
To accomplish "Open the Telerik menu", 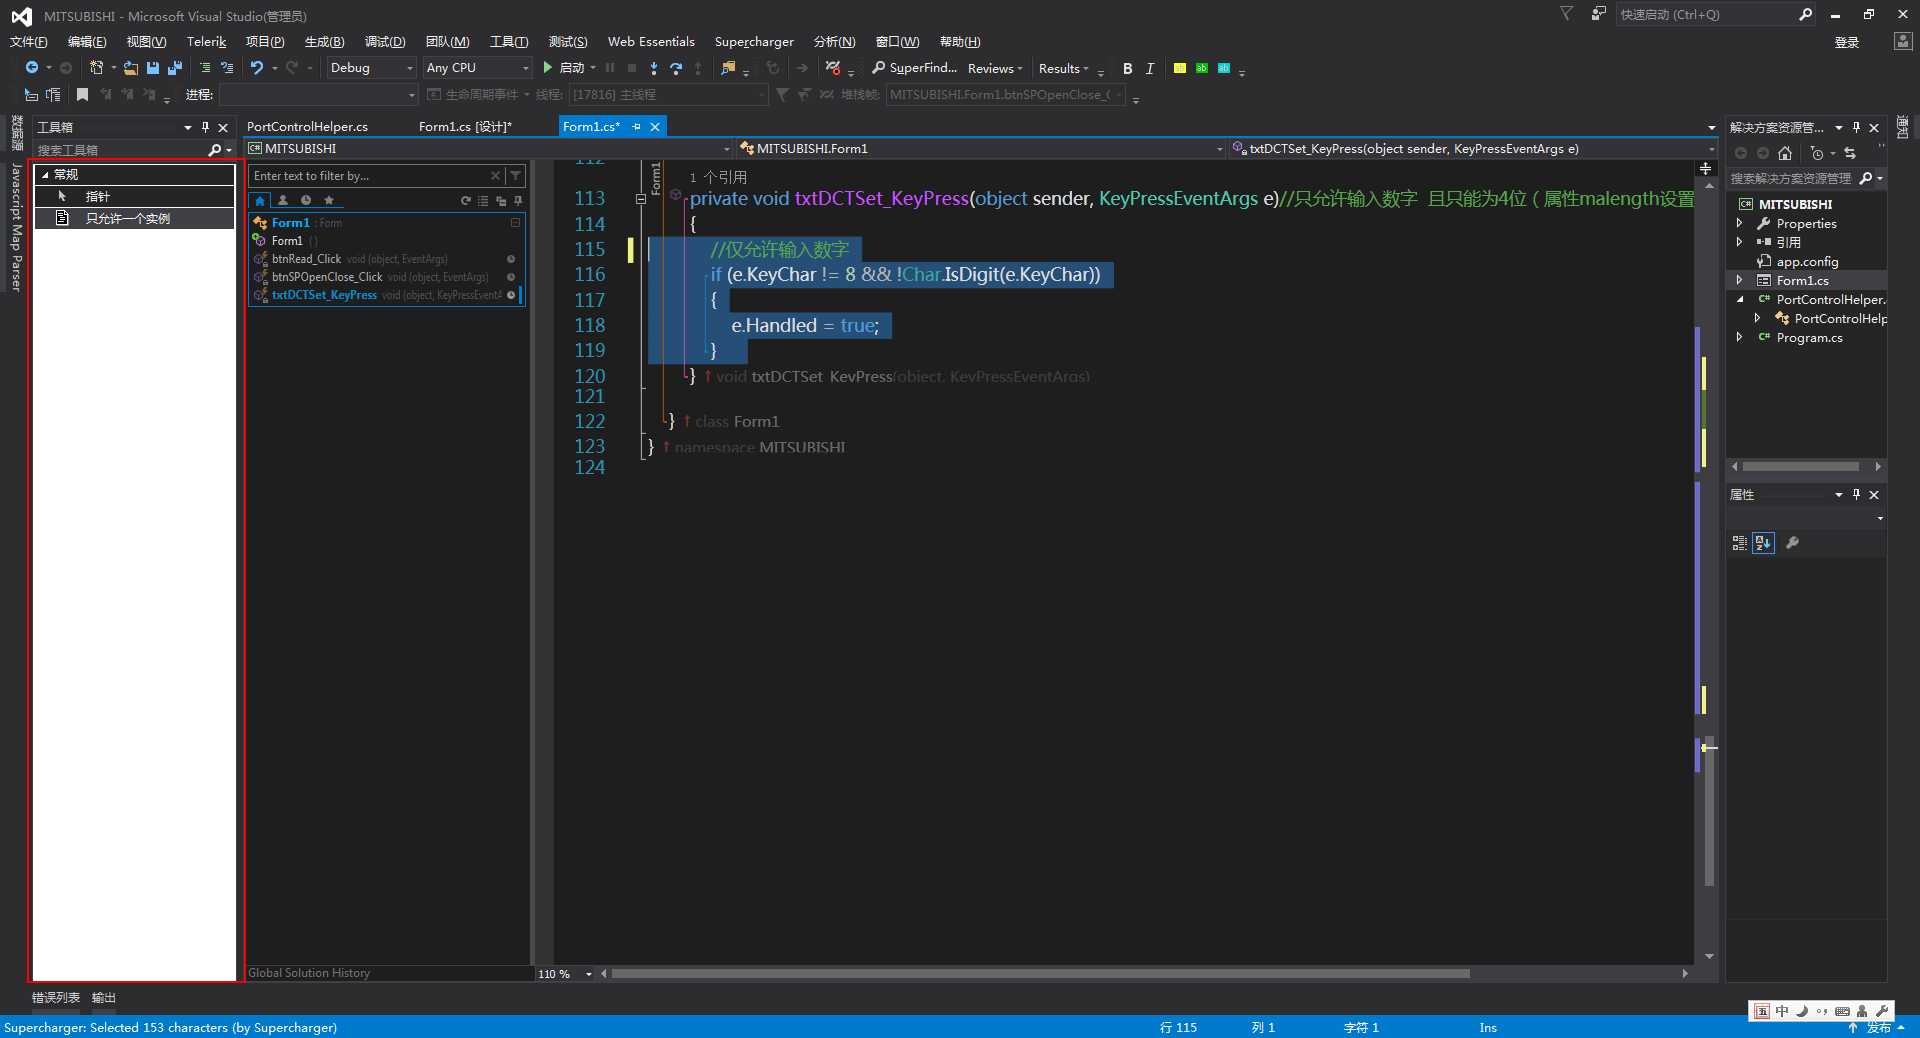I will (x=206, y=42).
